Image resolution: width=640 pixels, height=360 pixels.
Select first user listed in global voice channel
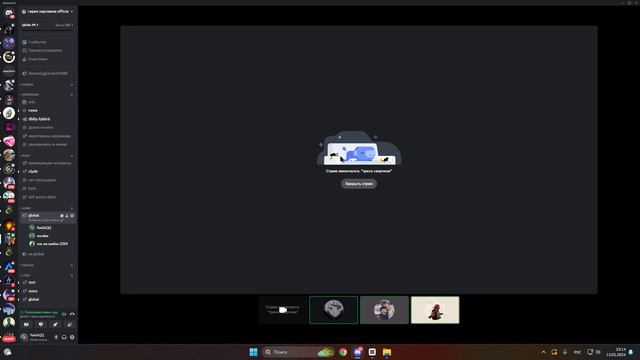[x=51, y=228]
